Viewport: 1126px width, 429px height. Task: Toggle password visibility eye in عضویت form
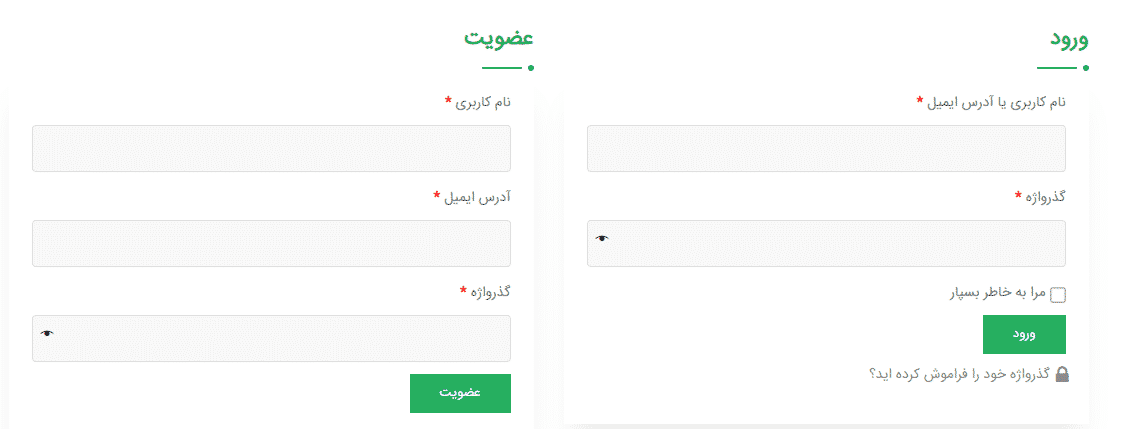click(47, 333)
